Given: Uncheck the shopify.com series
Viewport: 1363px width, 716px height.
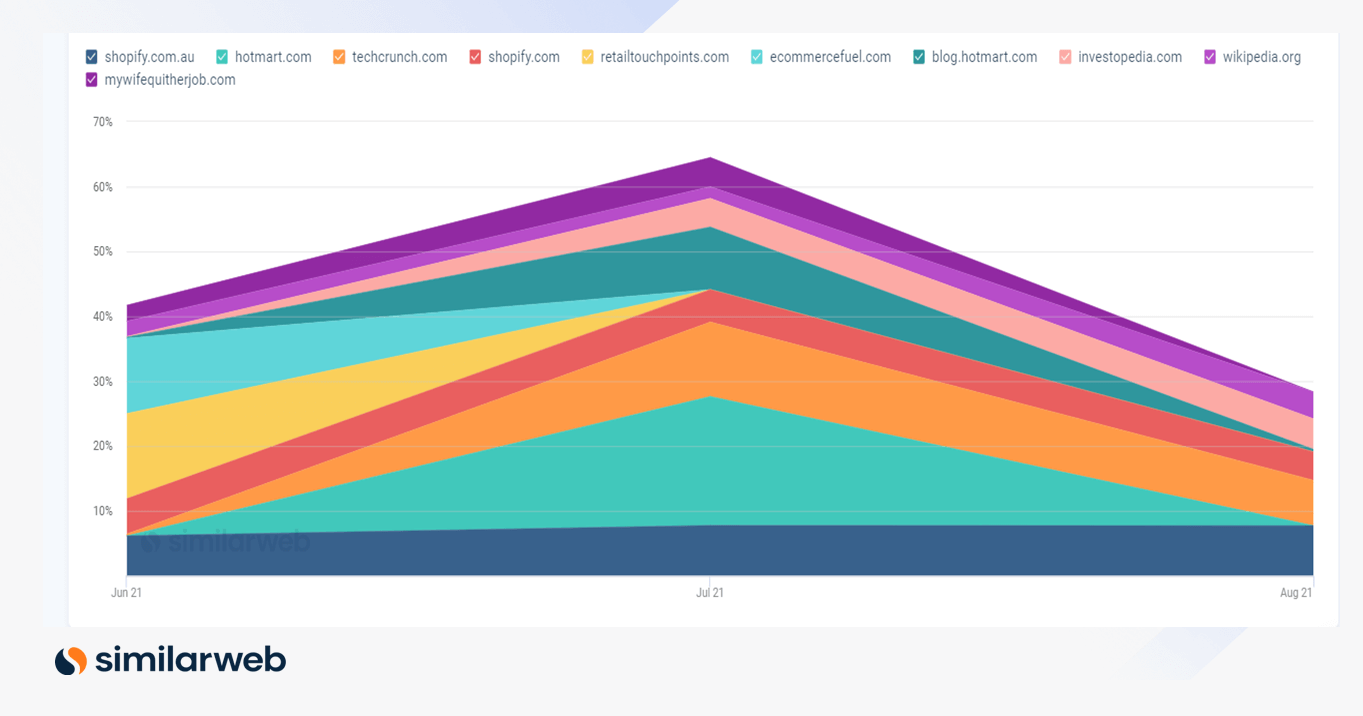Looking at the screenshot, I should tap(475, 57).
